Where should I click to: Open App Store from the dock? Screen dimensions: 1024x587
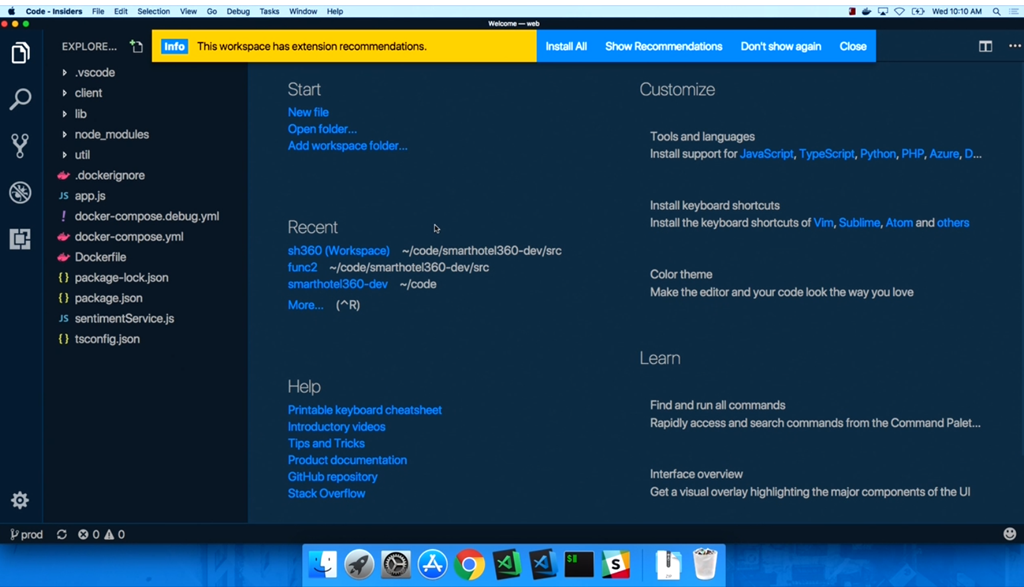click(432, 564)
